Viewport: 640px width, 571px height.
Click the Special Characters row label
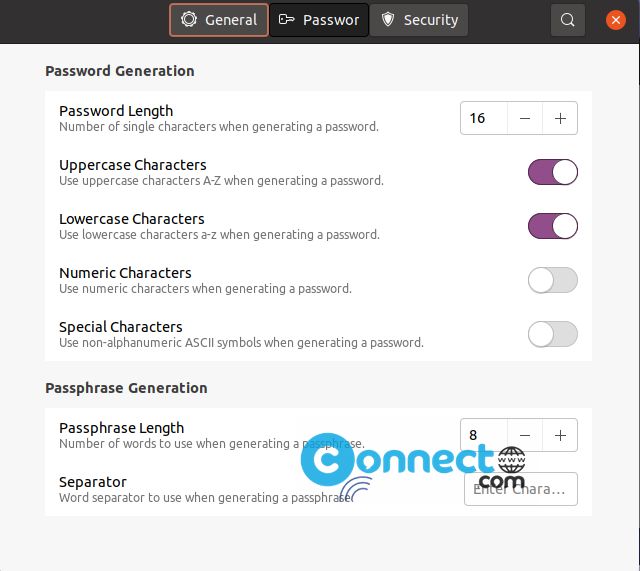121,327
